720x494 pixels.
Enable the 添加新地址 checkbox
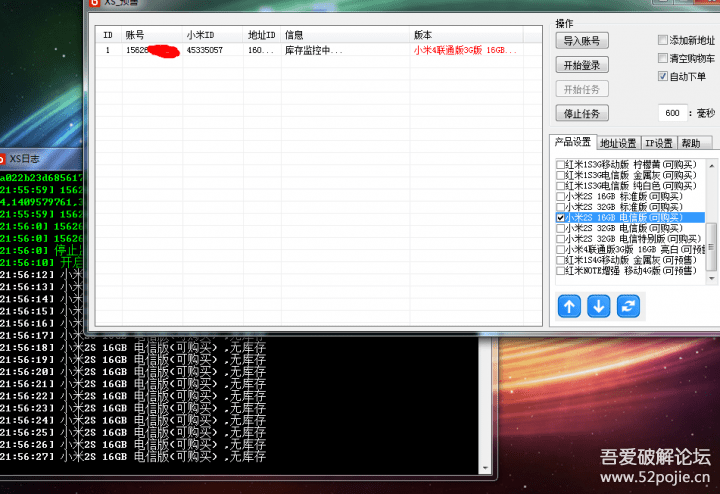(x=663, y=40)
